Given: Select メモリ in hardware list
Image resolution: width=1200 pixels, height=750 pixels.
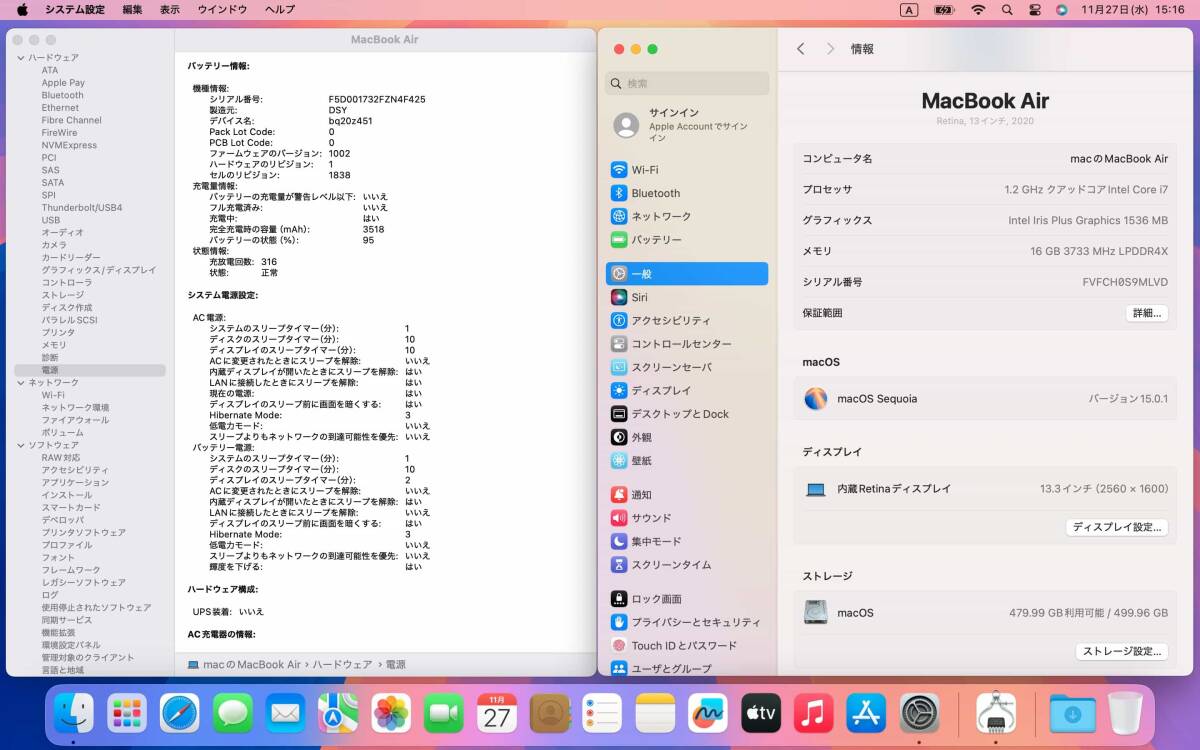Looking at the screenshot, I should tap(54, 345).
